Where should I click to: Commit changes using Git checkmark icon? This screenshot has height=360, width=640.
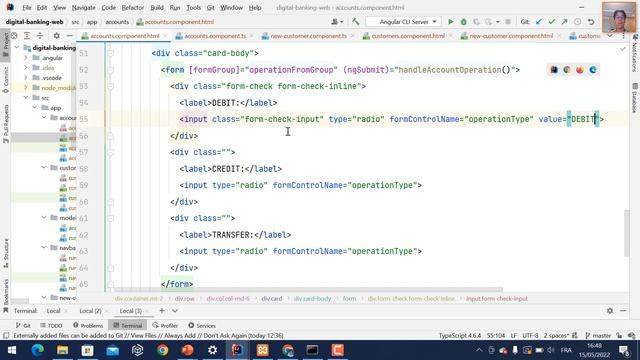[x=552, y=22]
